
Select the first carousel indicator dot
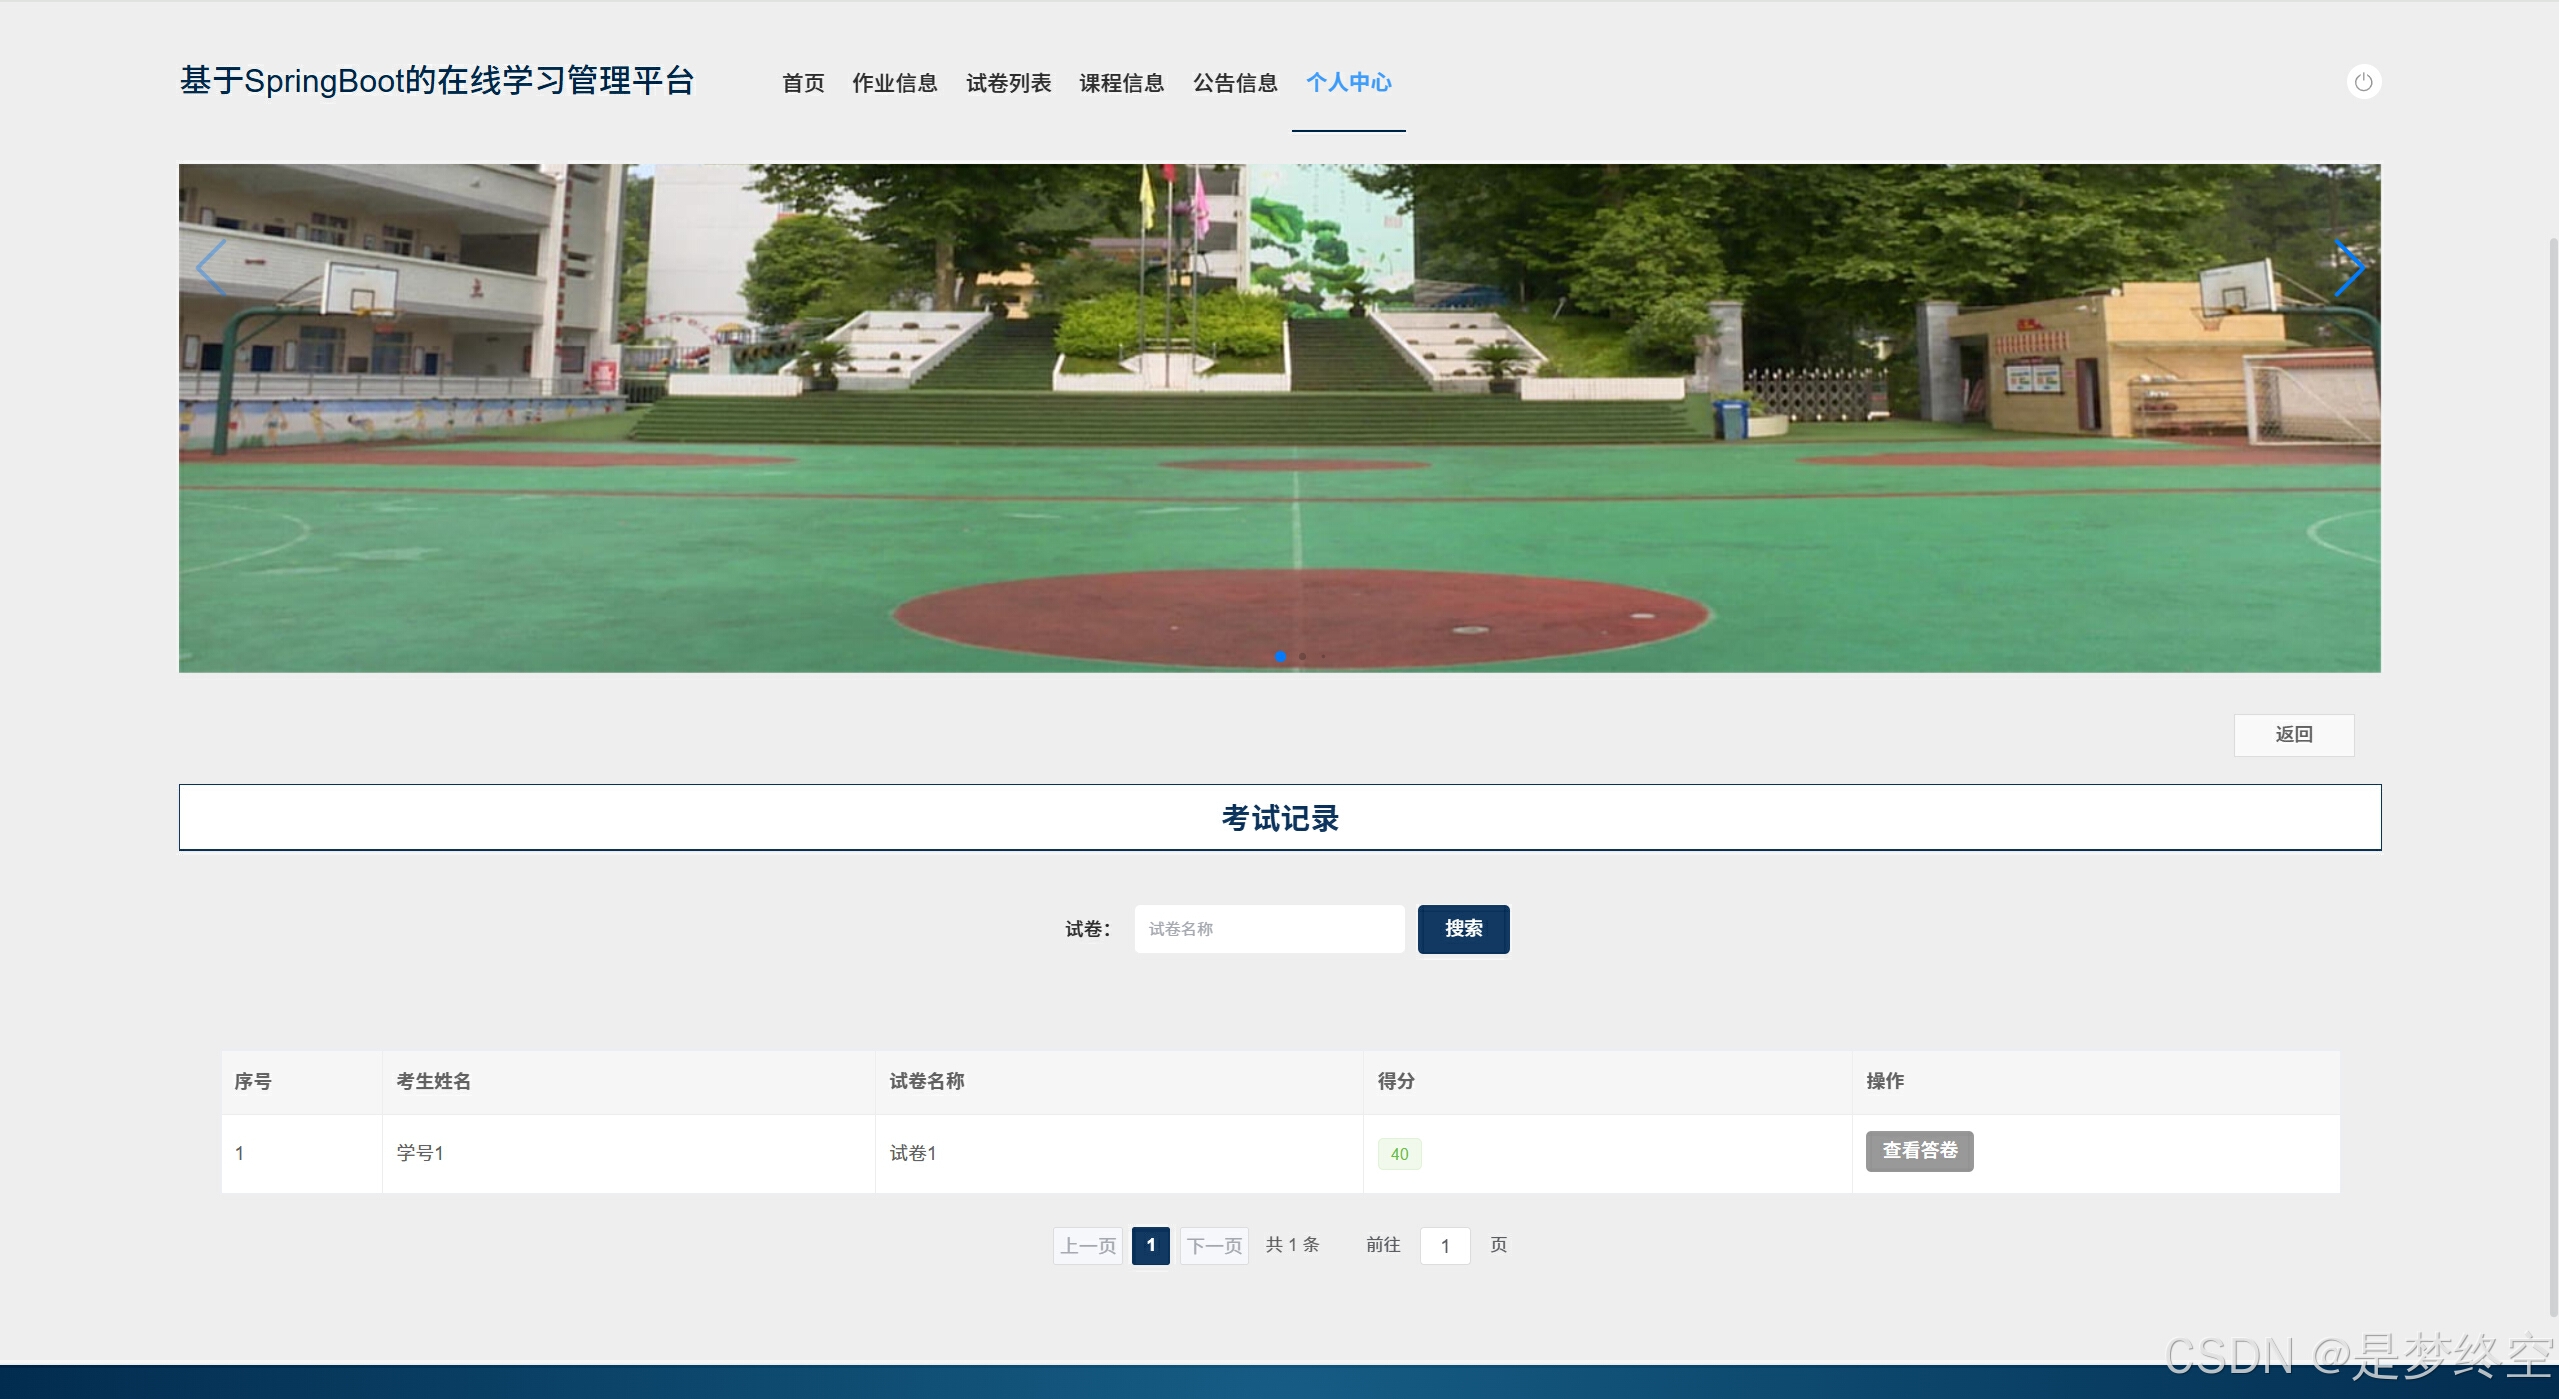1280,656
